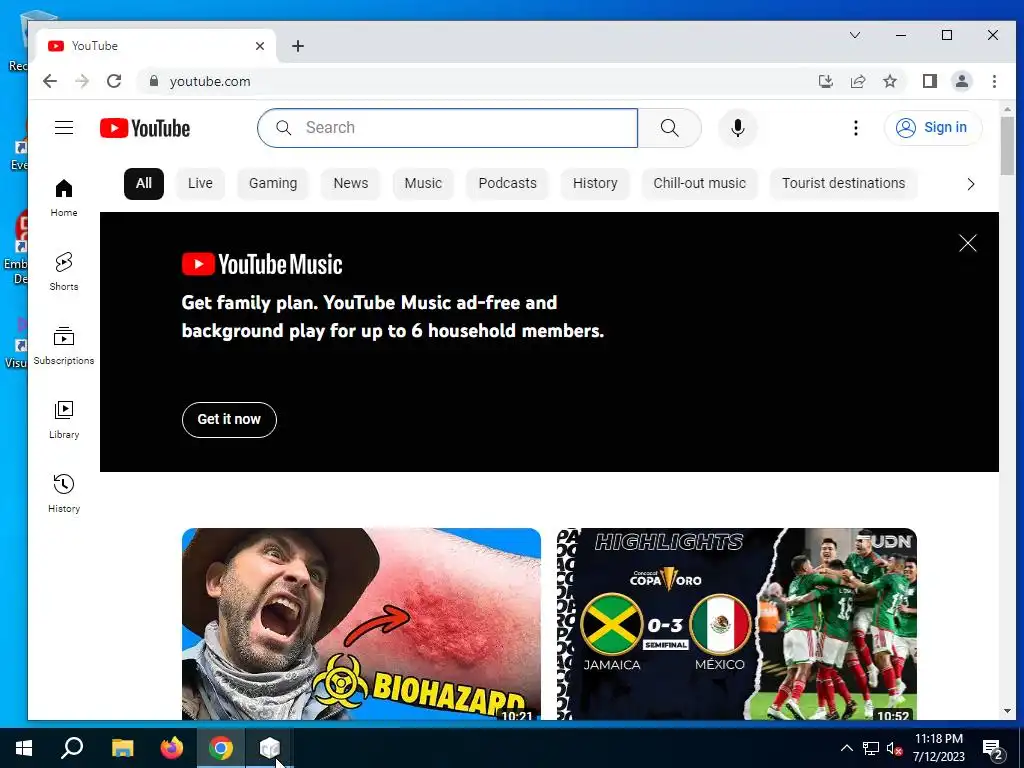
Task: Click the muted volume tray icon
Action: 894,748
